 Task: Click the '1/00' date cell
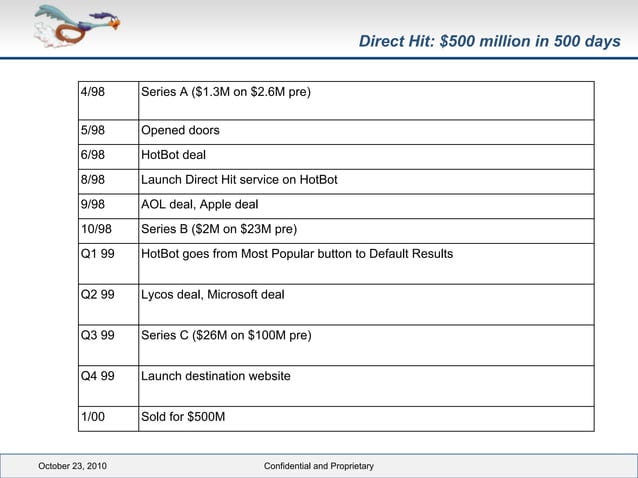108,419
